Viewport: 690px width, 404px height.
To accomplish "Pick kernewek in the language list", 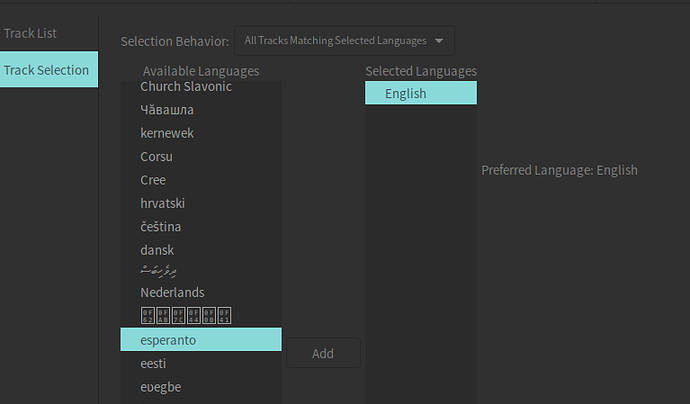I will point(167,133).
